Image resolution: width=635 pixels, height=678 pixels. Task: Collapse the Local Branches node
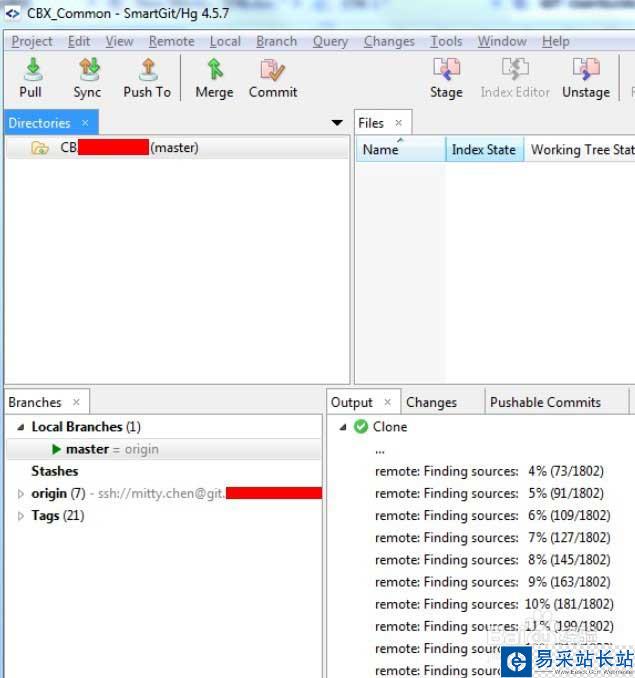click(21, 428)
